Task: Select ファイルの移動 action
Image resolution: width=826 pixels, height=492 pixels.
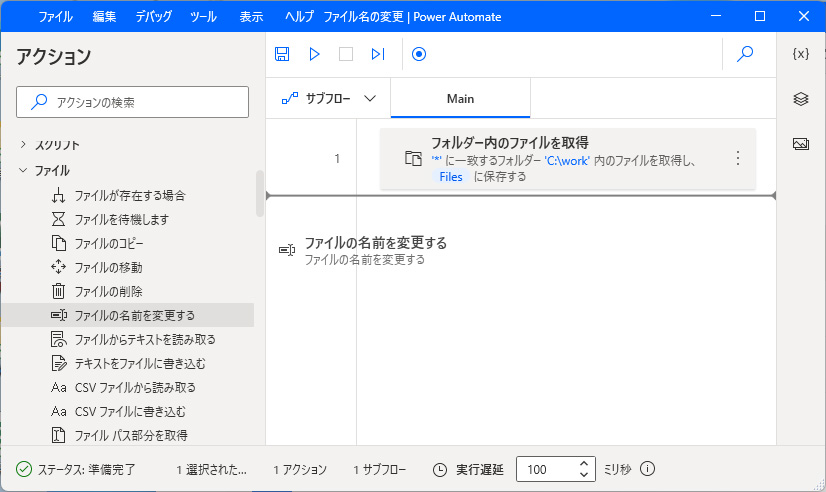Action: click(108, 268)
